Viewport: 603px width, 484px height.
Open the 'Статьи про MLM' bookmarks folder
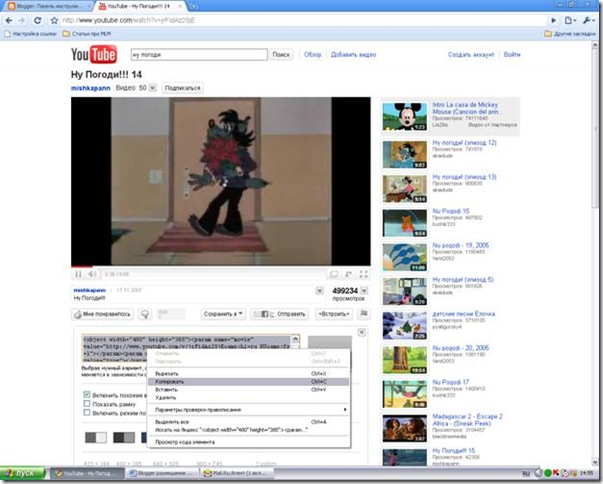(x=87, y=34)
